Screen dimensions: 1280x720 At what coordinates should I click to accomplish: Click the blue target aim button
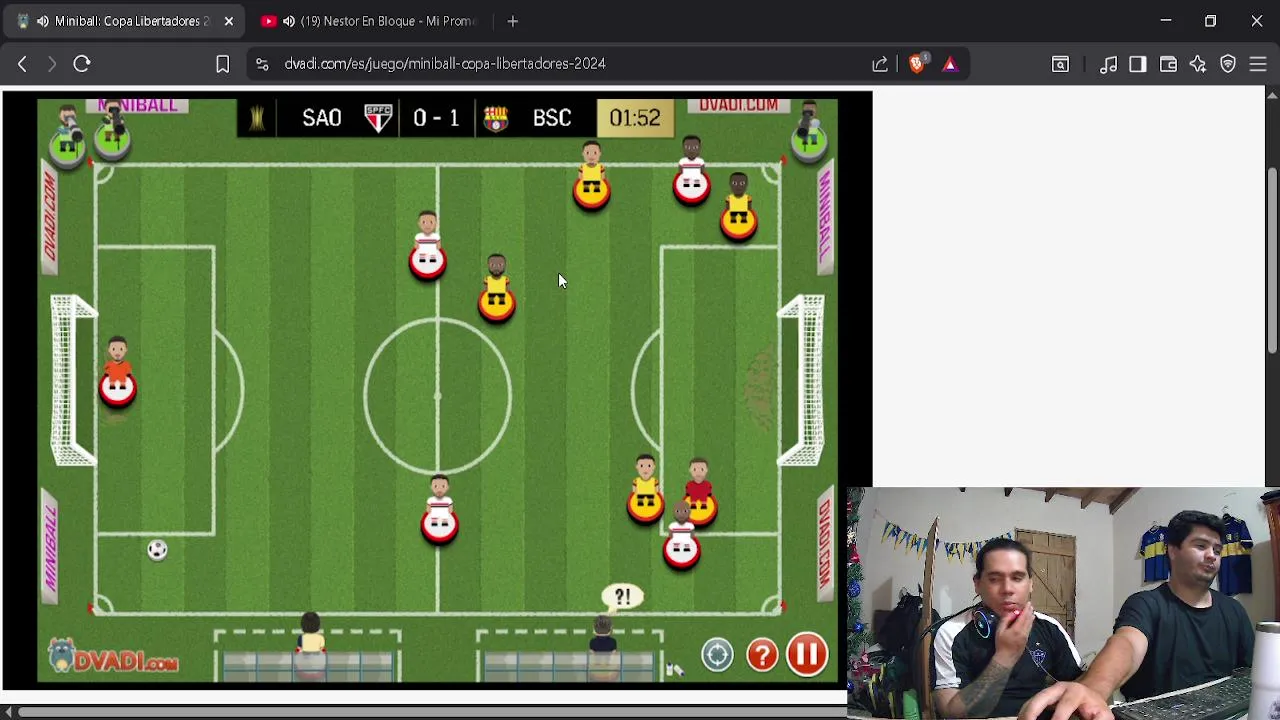(717, 655)
